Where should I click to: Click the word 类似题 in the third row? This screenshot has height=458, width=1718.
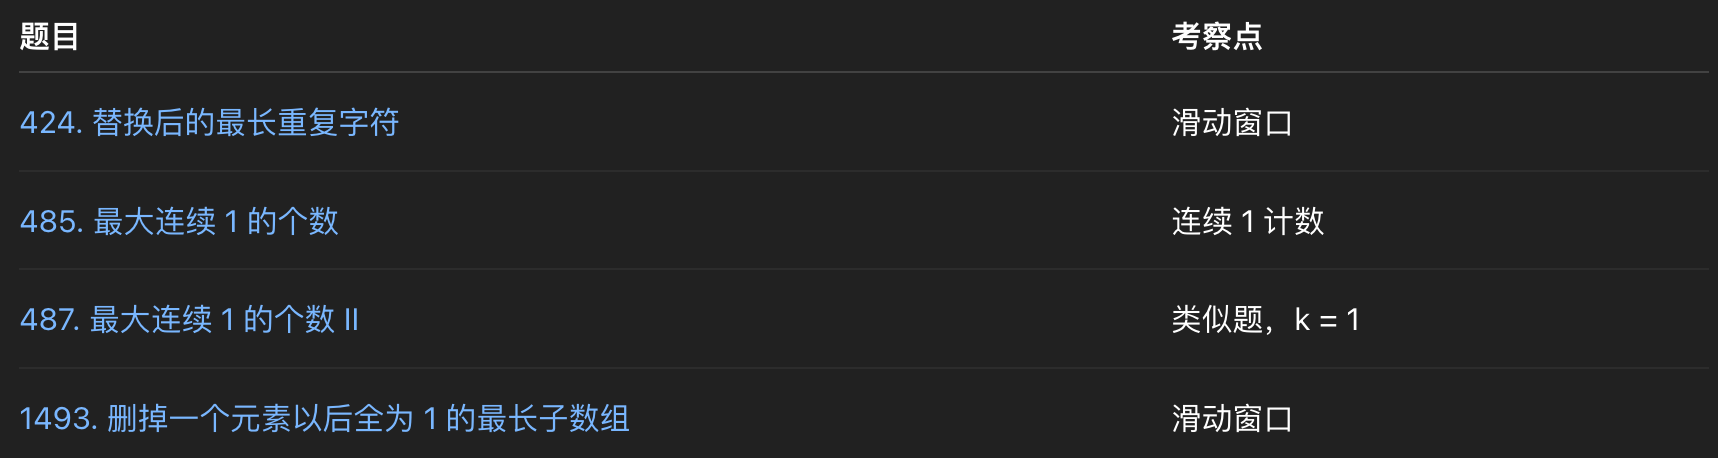click(x=1218, y=319)
